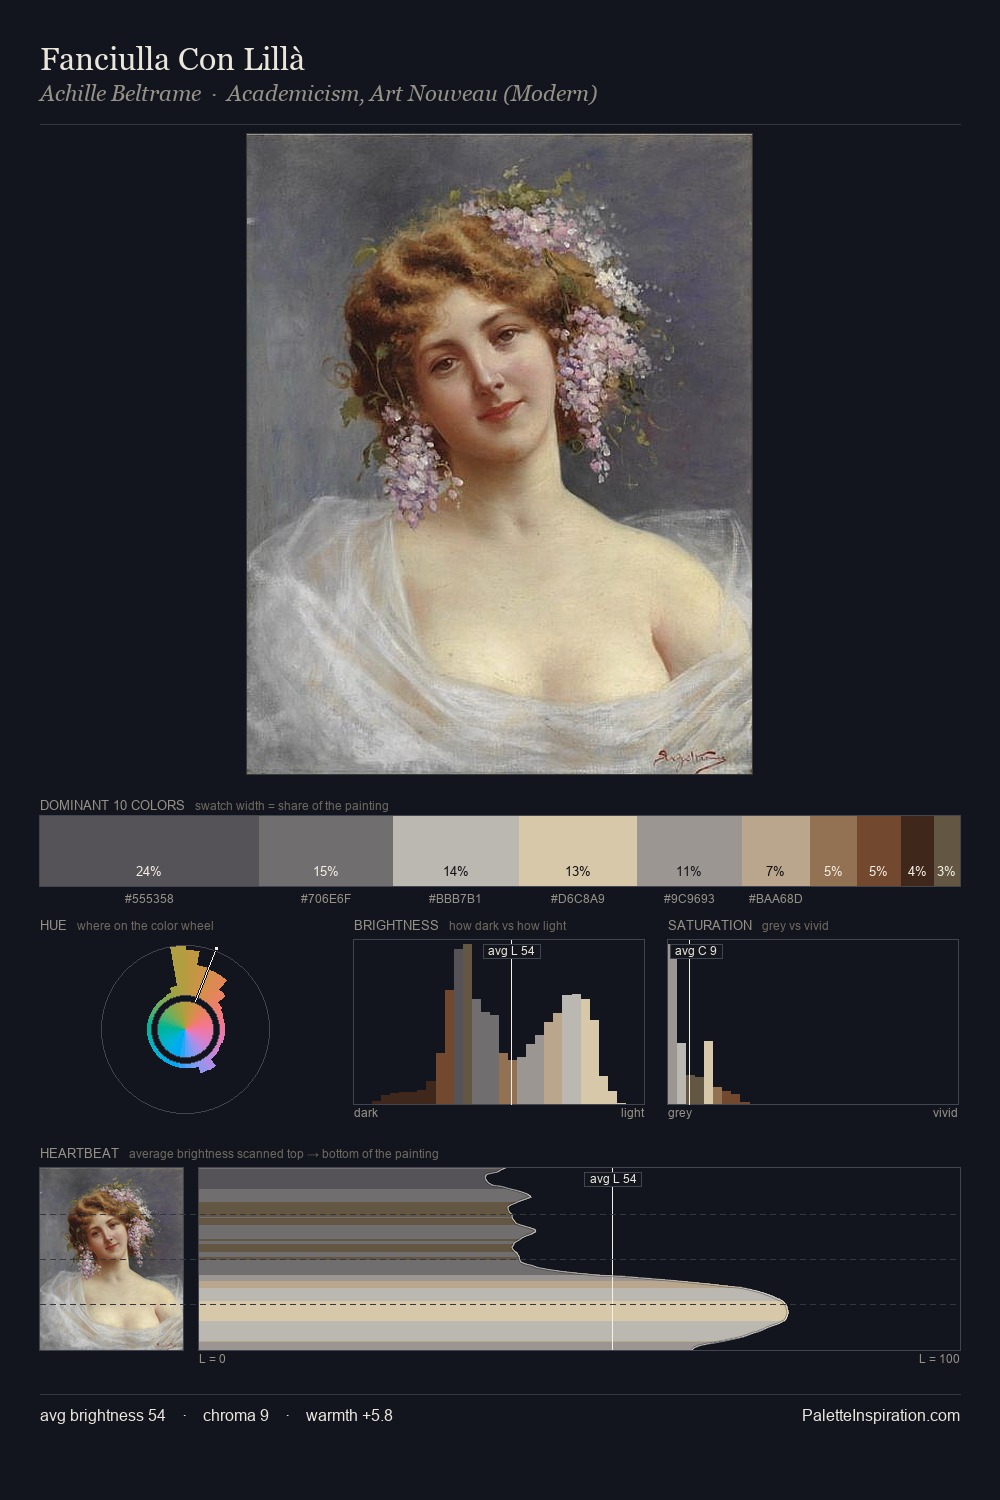Image resolution: width=1000 pixels, height=1500 pixels.
Task: Click the small painting thumbnail beside heartbeat chart
Action: click(111, 1259)
